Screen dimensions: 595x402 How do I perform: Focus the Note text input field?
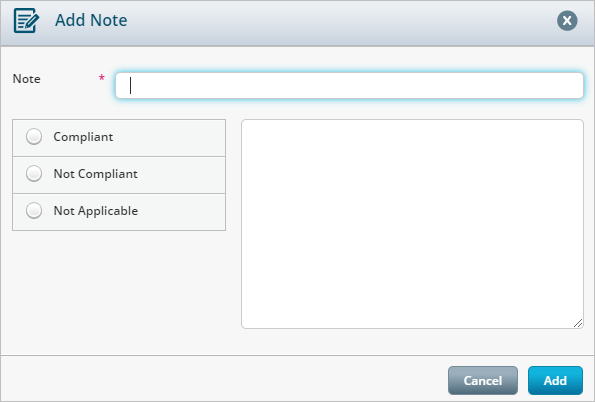[x=349, y=85]
